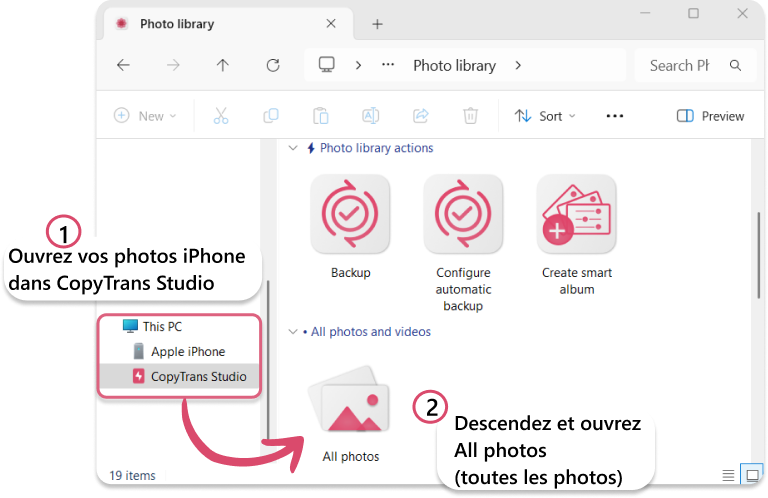
Task: Open the Backup action icon
Action: click(x=350, y=214)
